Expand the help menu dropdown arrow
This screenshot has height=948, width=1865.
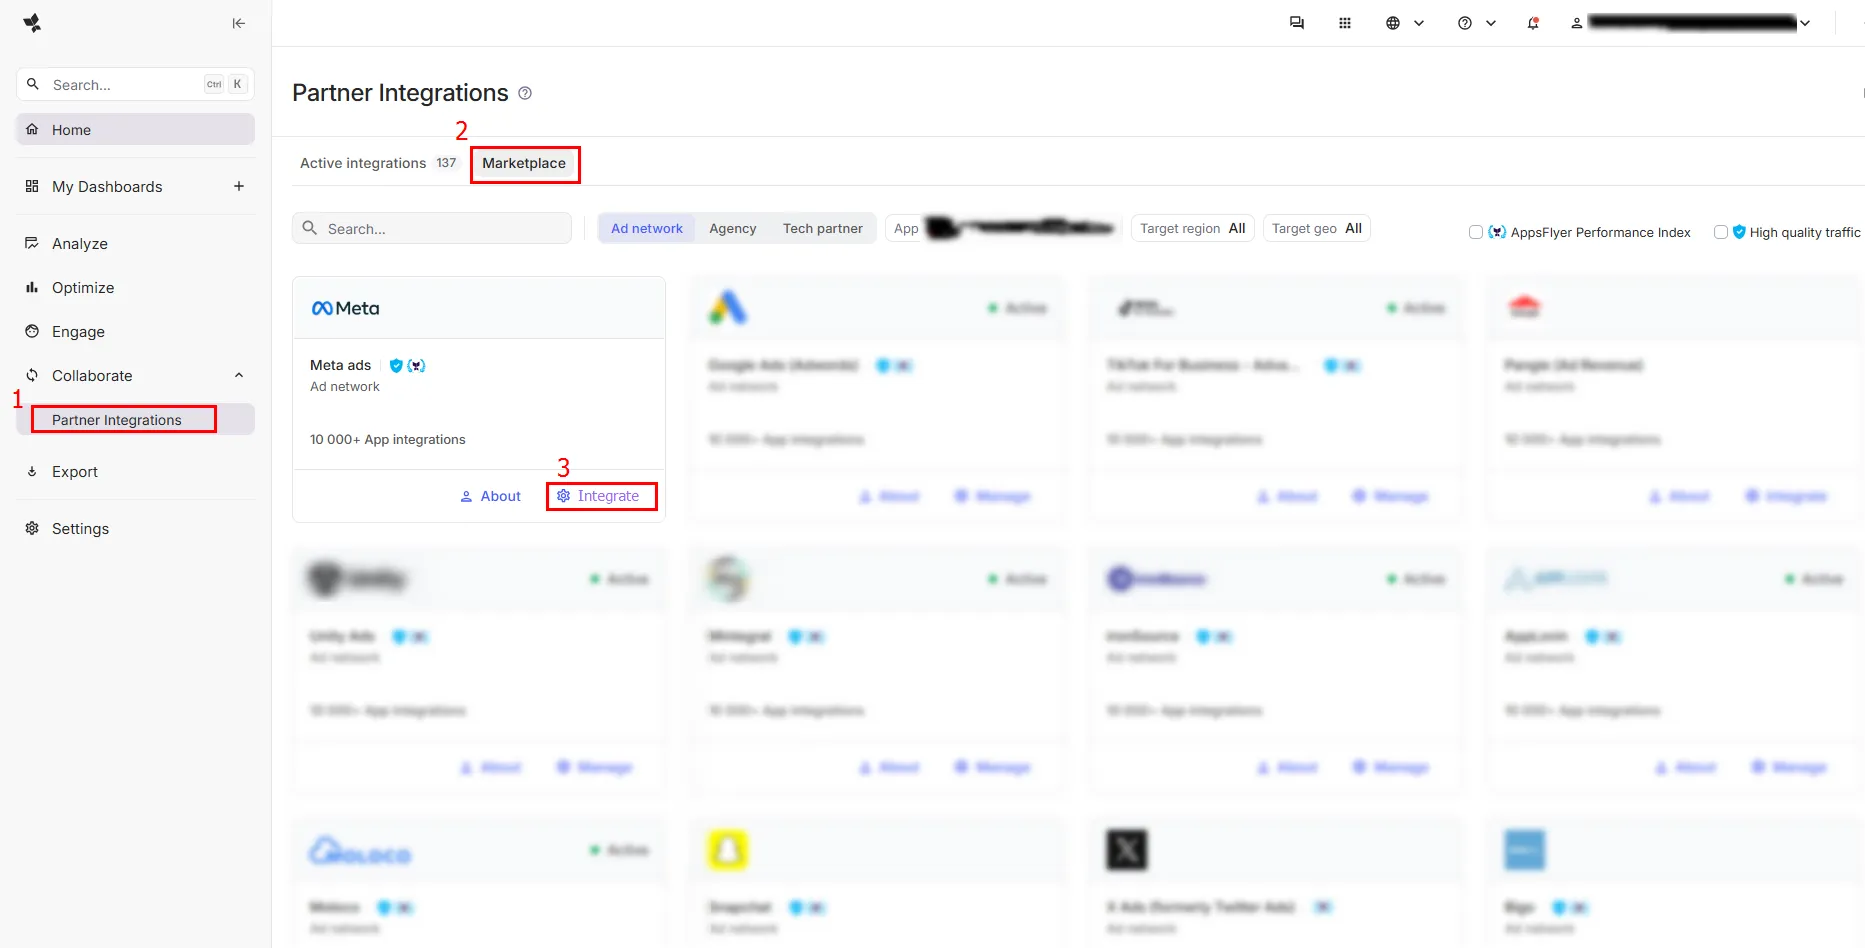[x=1491, y=23]
